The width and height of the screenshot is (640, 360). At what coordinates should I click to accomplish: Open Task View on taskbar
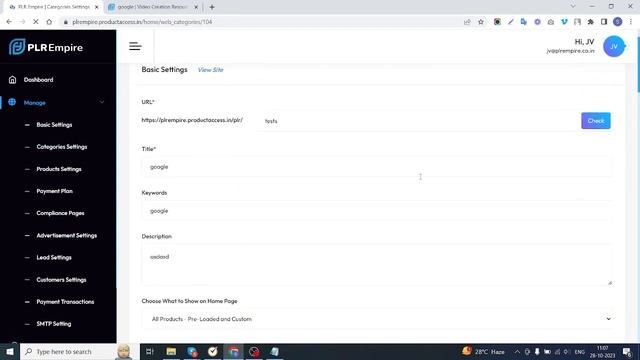(x=150, y=351)
